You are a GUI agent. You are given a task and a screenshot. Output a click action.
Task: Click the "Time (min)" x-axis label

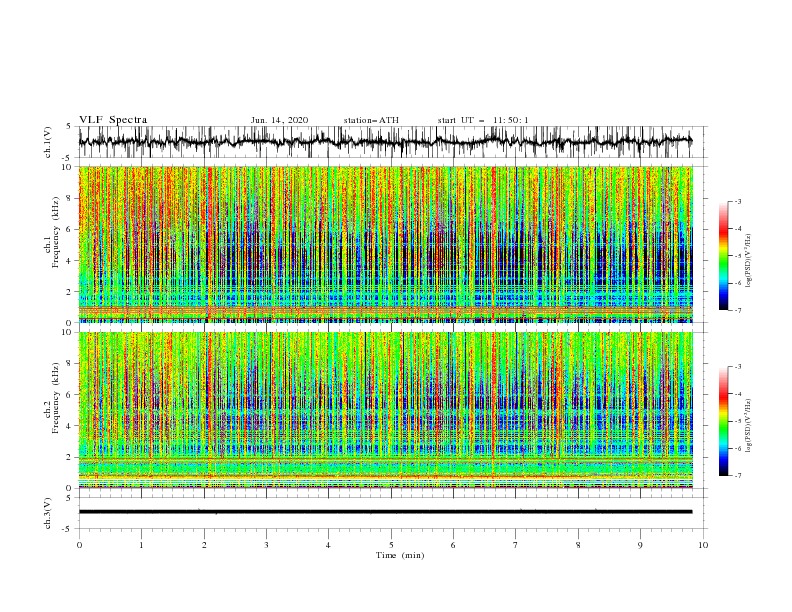pos(400,555)
